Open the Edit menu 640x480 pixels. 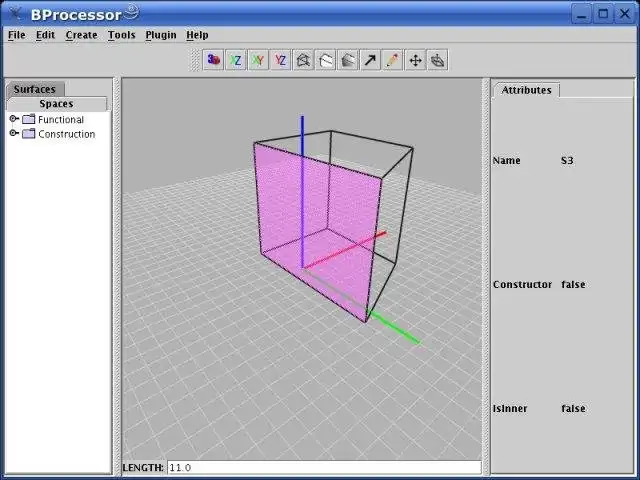click(x=45, y=35)
